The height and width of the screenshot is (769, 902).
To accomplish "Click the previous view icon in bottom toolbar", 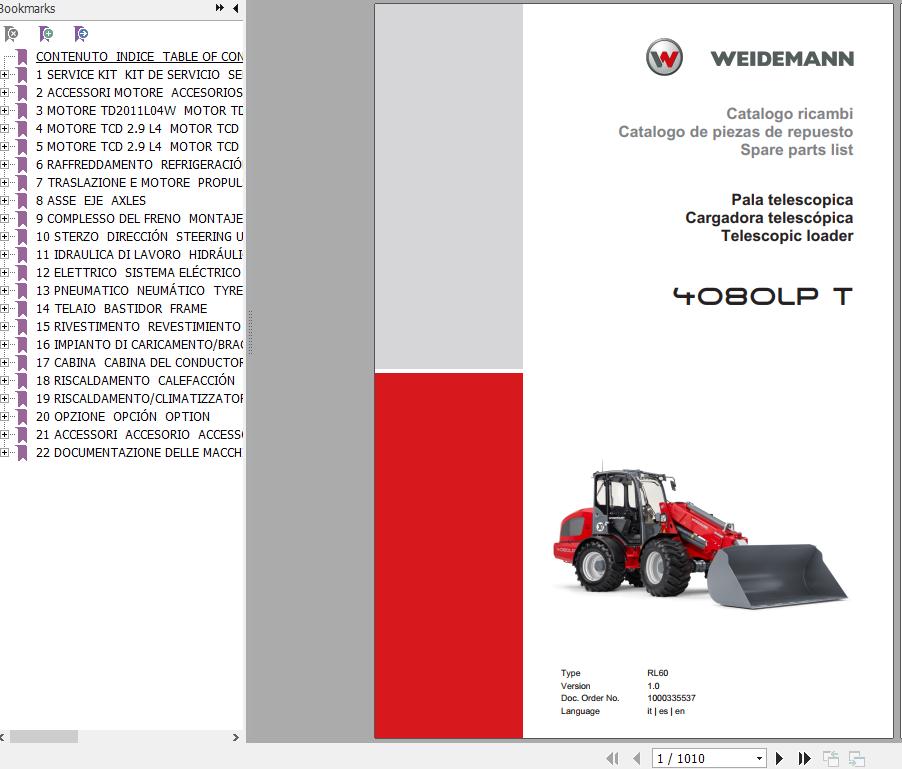I will 831,758.
